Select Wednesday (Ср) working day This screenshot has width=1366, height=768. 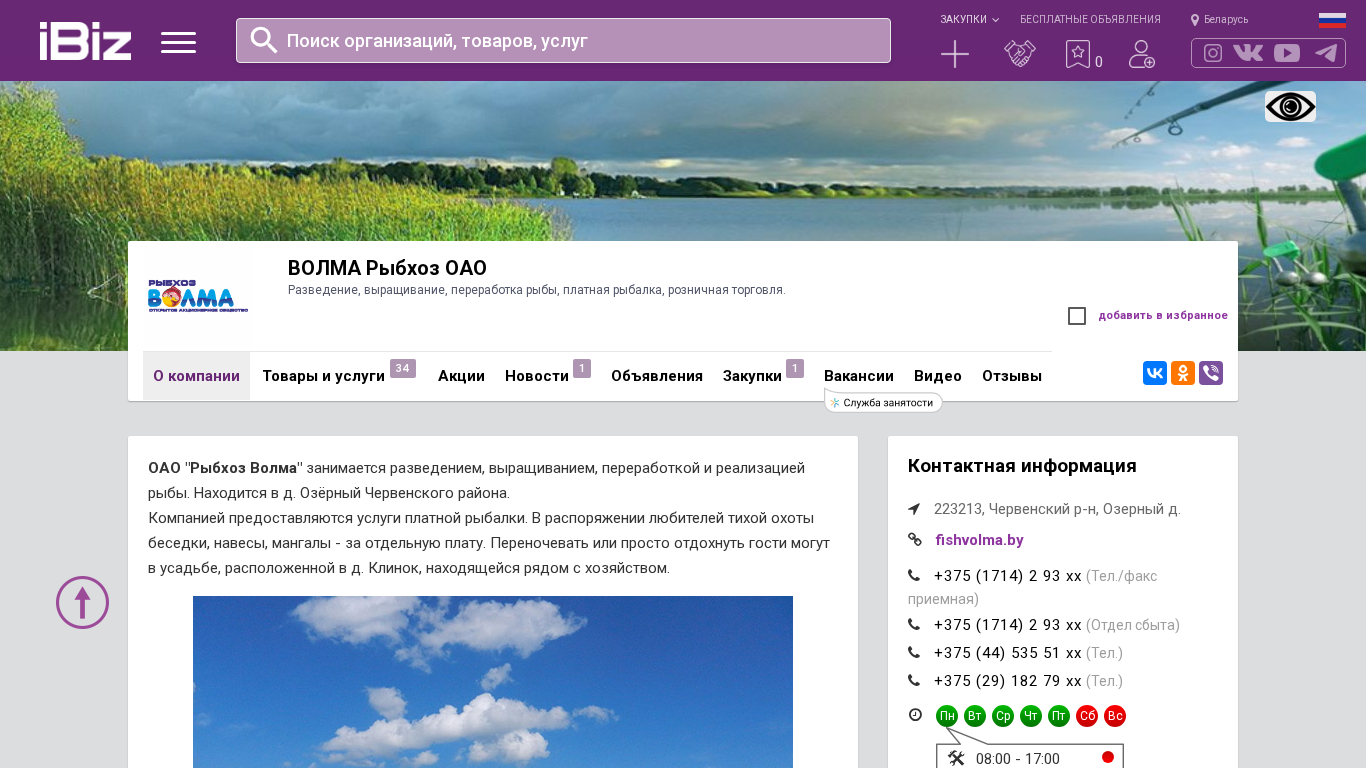(x=1003, y=716)
